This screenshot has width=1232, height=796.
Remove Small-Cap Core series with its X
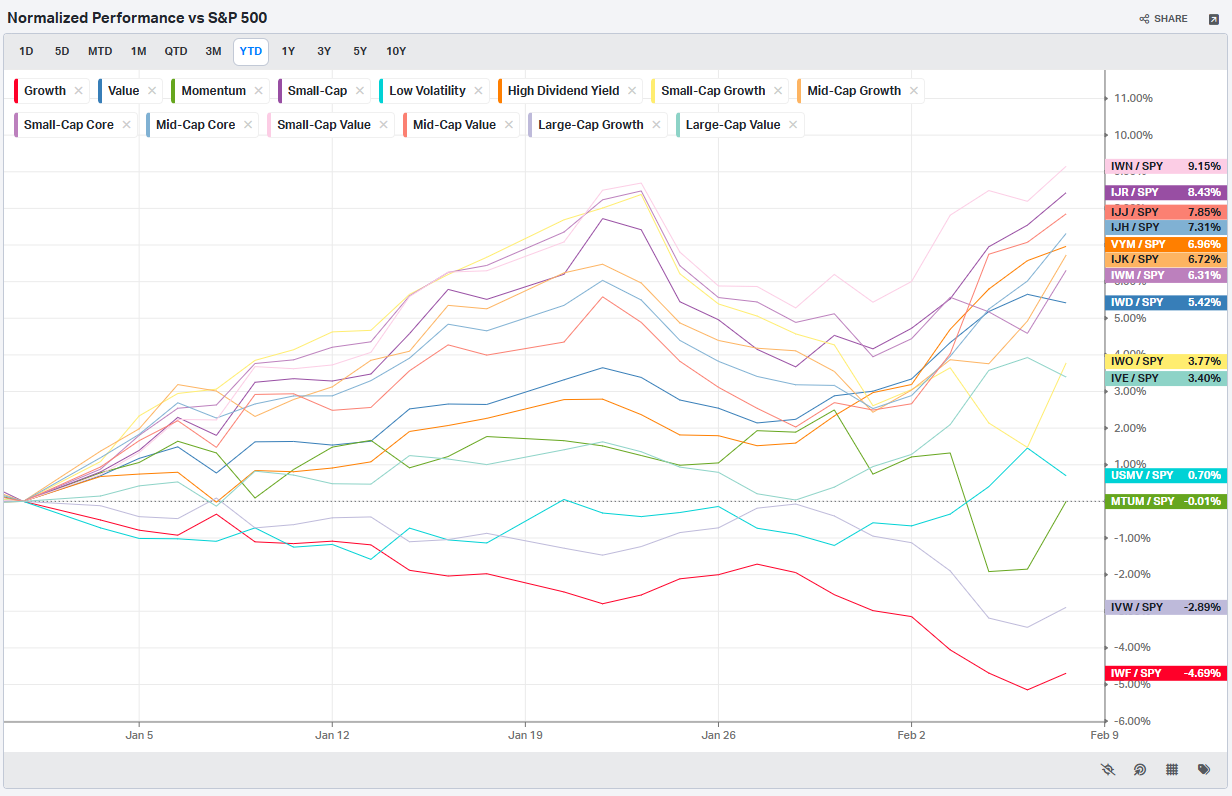pos(127,125)
